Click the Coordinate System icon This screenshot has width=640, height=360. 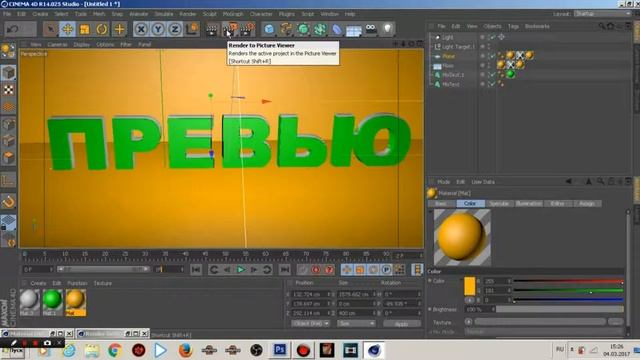click(192, 29)
